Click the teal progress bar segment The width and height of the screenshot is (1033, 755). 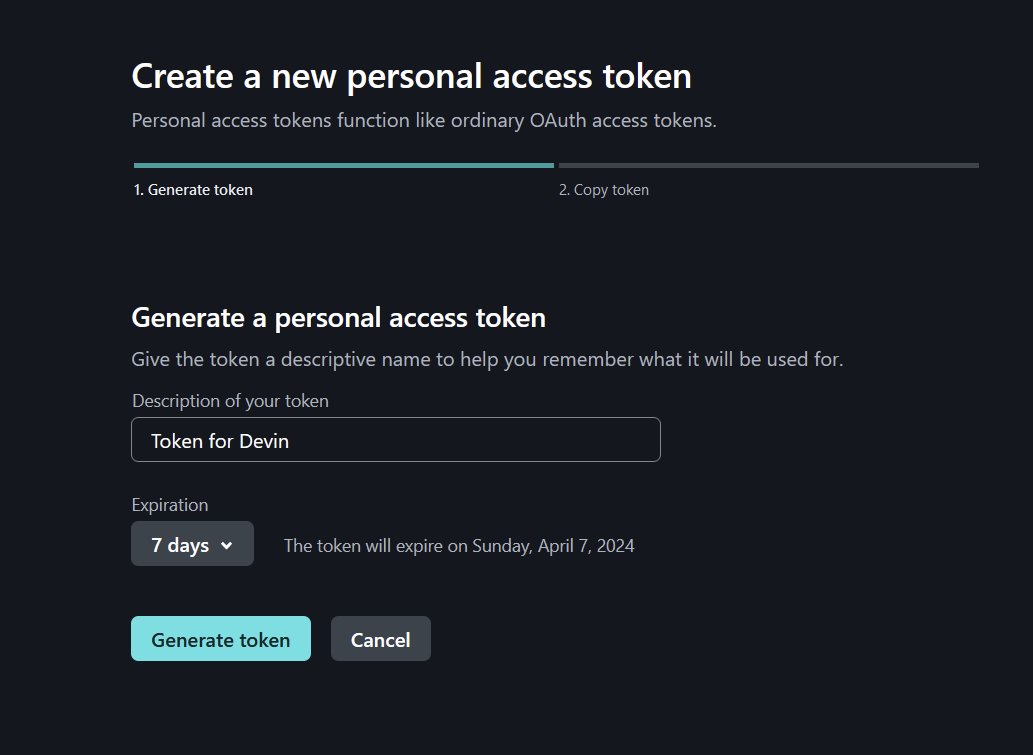(x=343, y=165)
